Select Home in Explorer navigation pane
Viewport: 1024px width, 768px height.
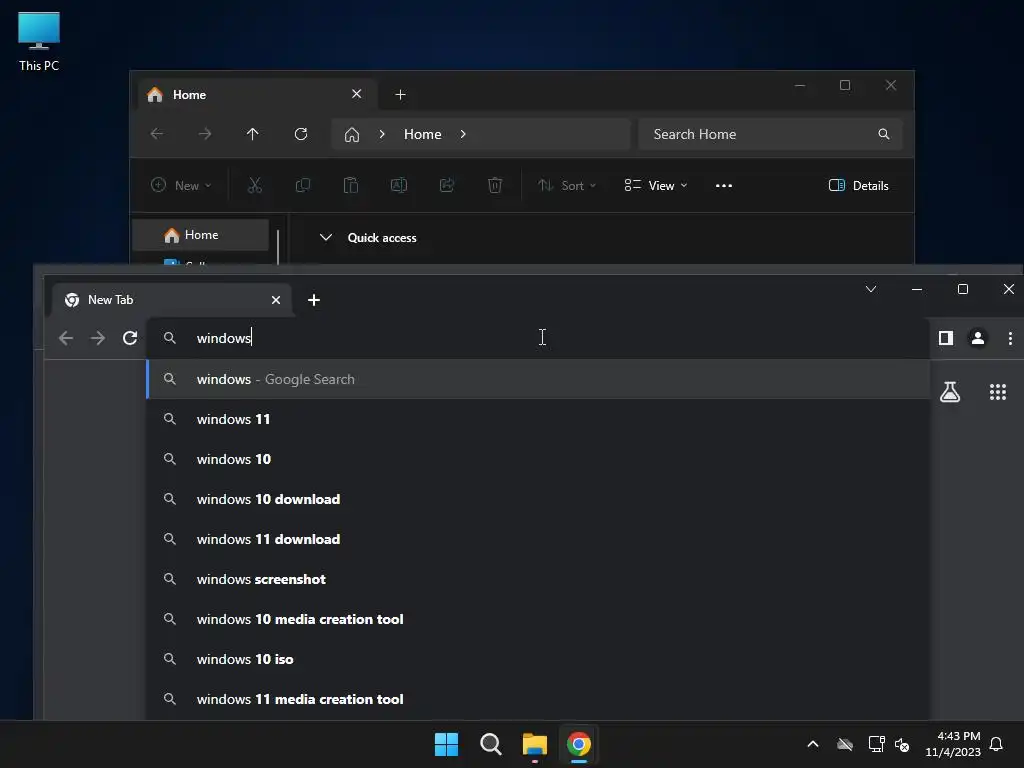click(200, 235)
